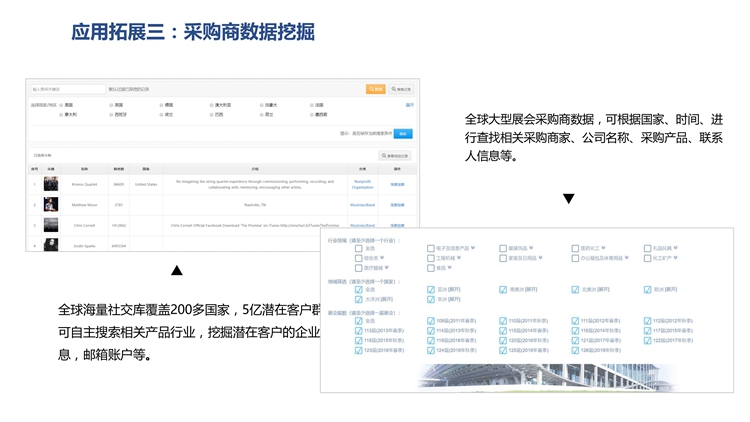The height and width of the screenshot is (422, 750).
Task: Uncheck the 109届 (2011年春季) session checkbox
Action: [x=431, y=321]
